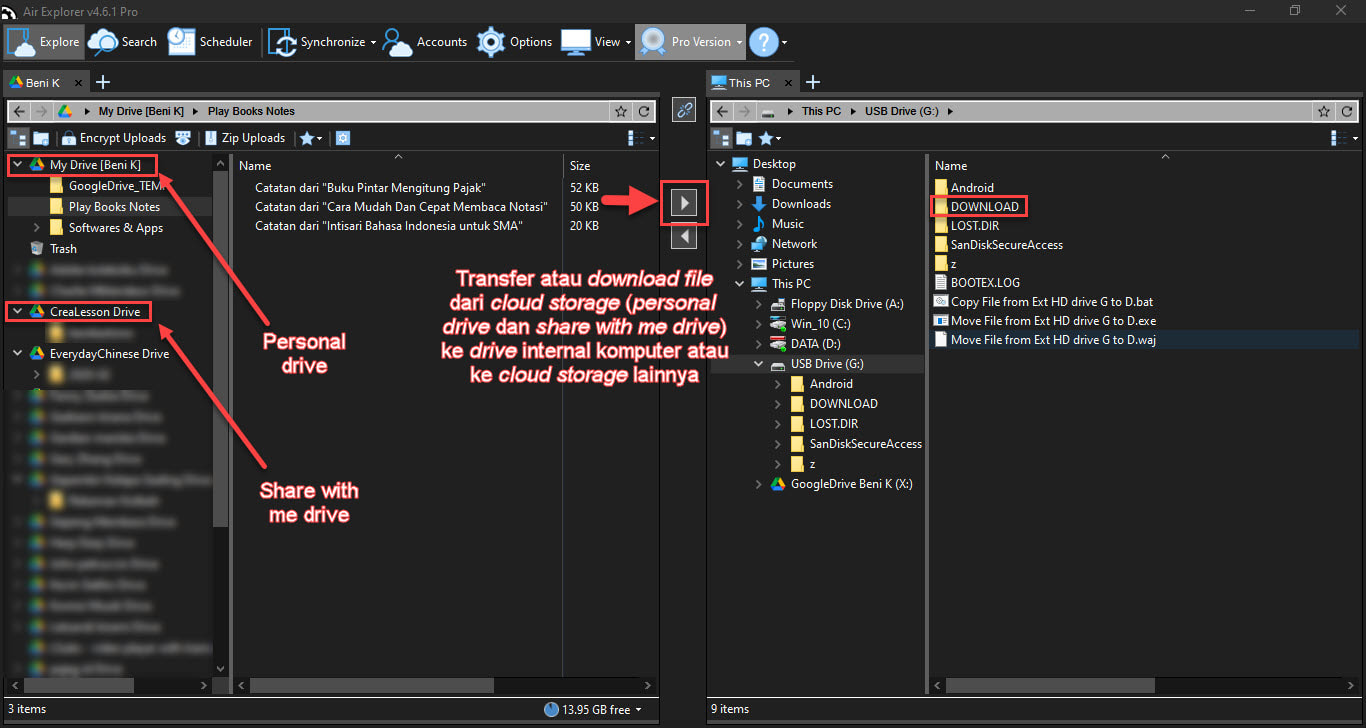Toggle Zip Uploads
This screenshot has width=1366, height=728.
245,138
